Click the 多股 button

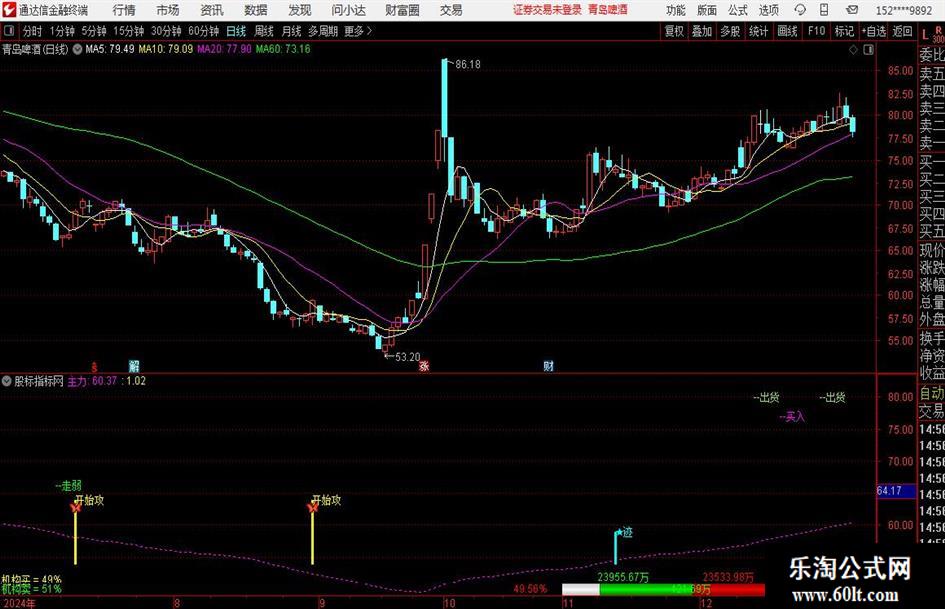[x=730, y=31]
